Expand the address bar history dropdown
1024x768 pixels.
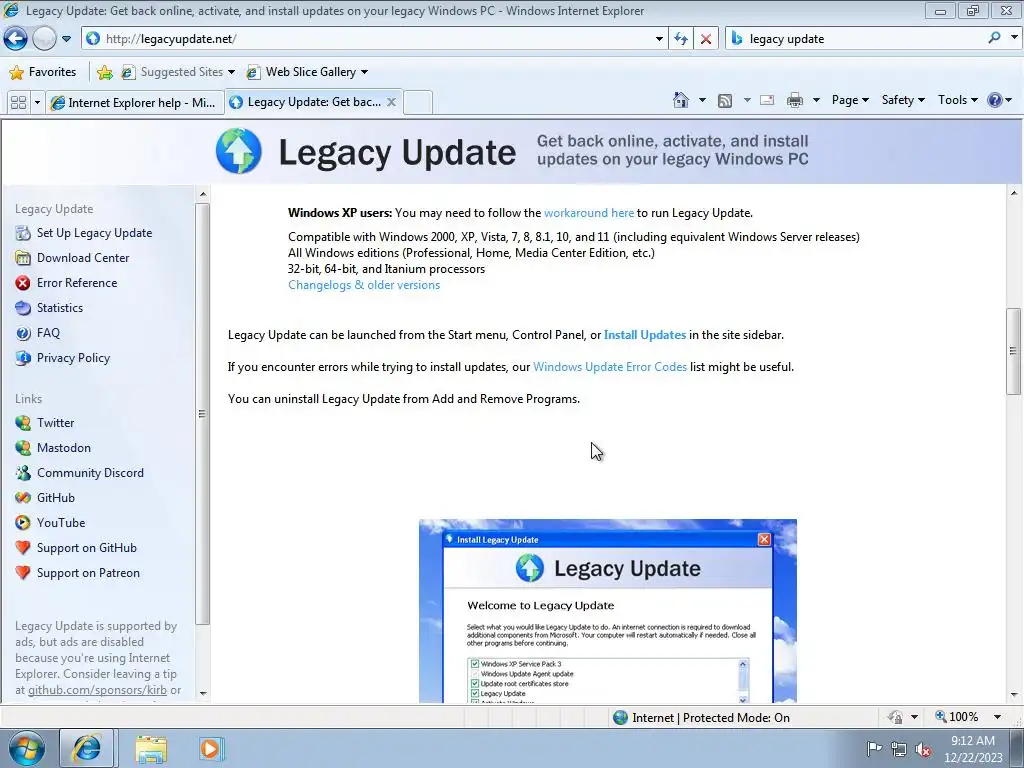(659, 39)
